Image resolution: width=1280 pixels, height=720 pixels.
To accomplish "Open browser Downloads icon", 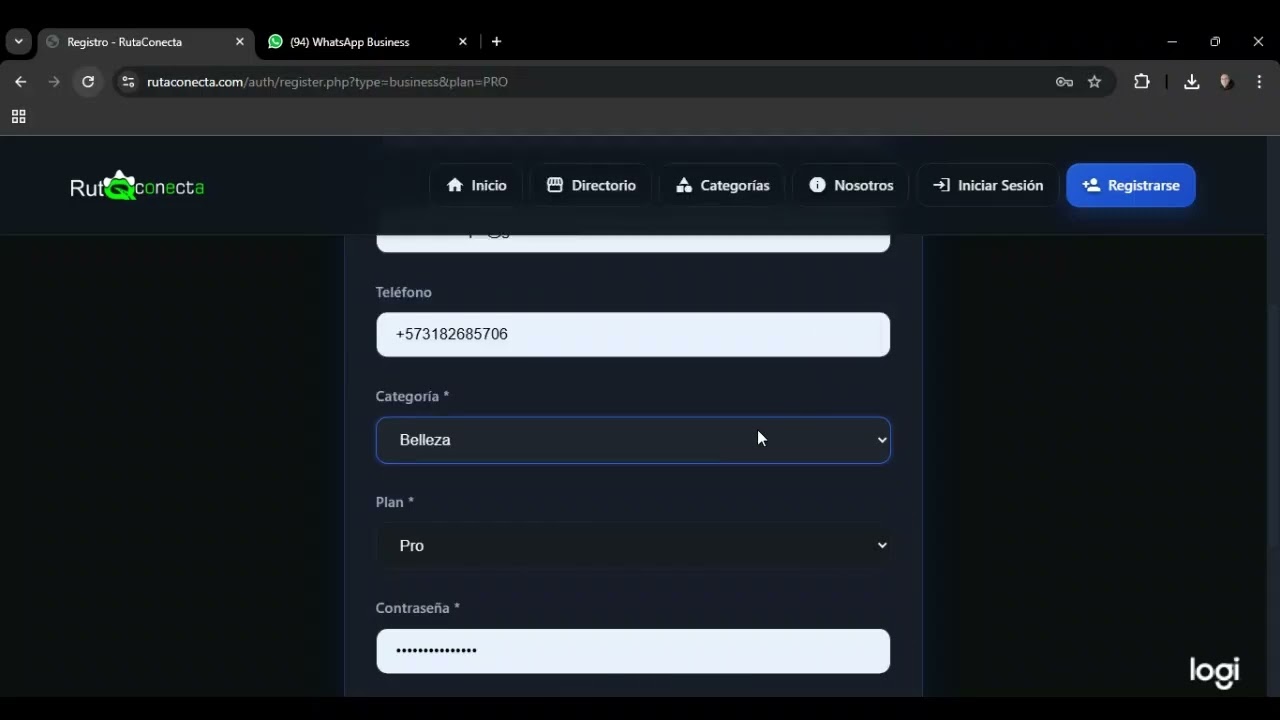I will click(x=1191, y=82).
